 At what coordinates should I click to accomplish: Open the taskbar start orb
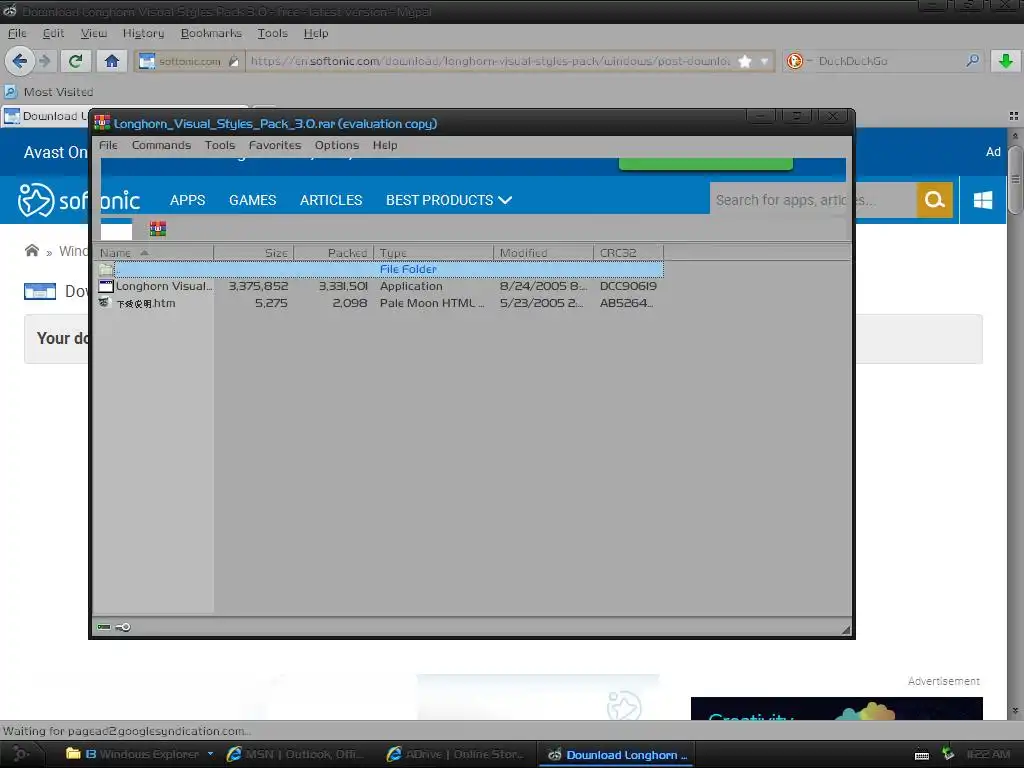pyautogui.click(x=20, y=754)
